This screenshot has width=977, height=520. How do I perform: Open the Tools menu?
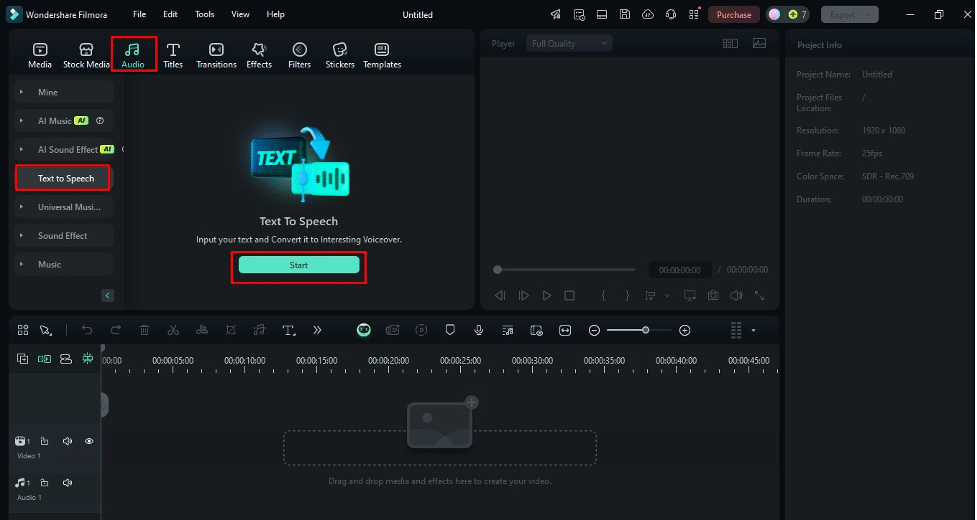point(204,15)
